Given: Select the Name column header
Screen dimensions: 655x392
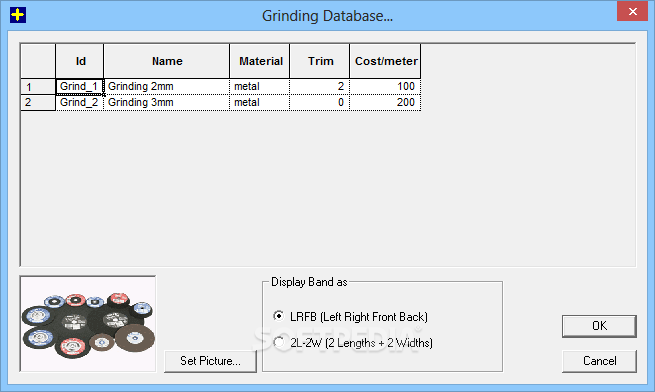Looking at the screenshot, I should click(x=167, y=61).
